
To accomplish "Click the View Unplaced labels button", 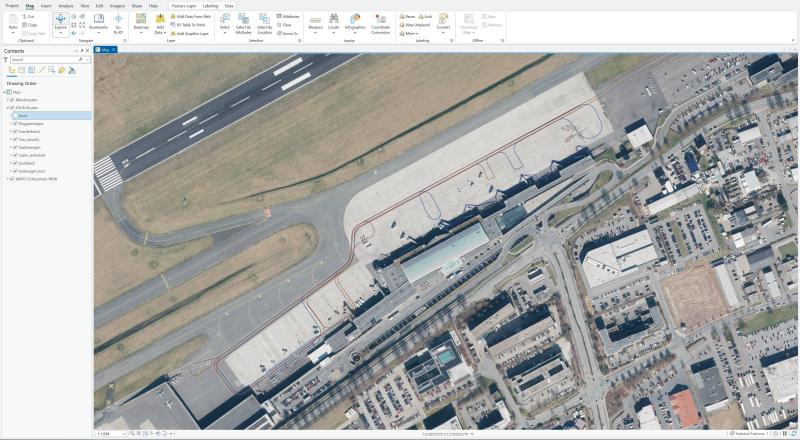I will (x=418, y=25).
